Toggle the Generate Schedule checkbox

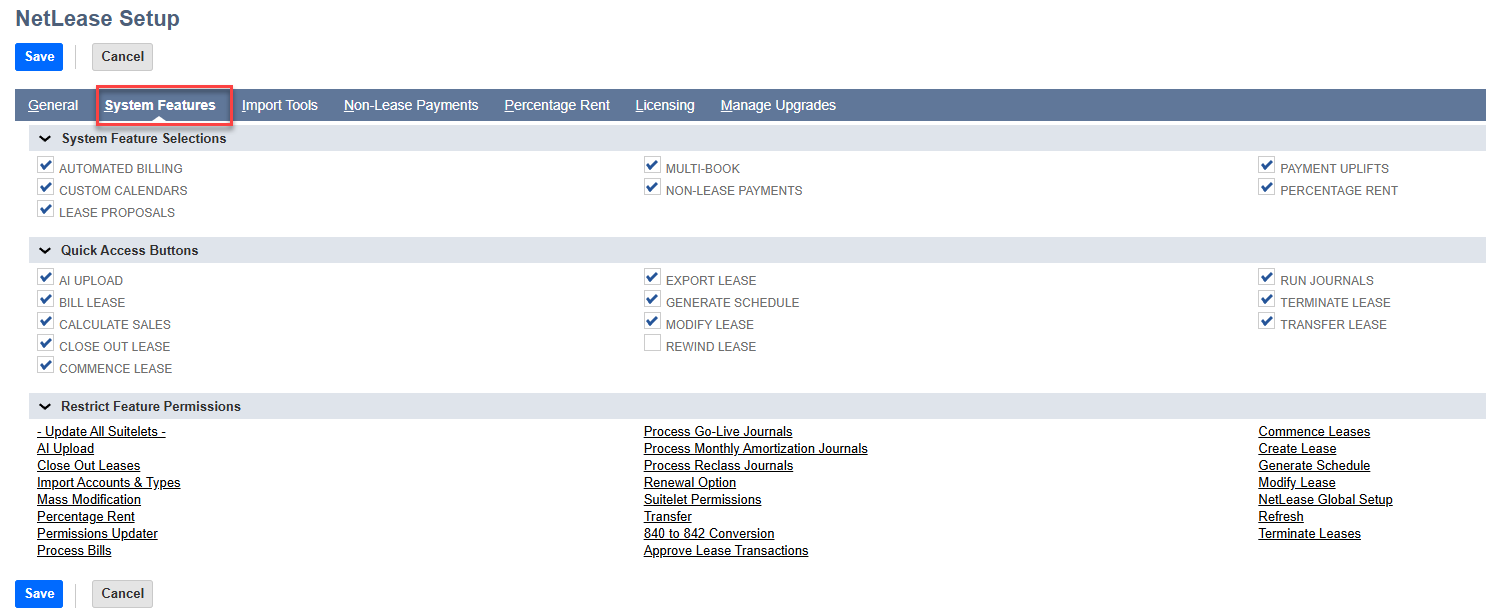coord(652,300)
